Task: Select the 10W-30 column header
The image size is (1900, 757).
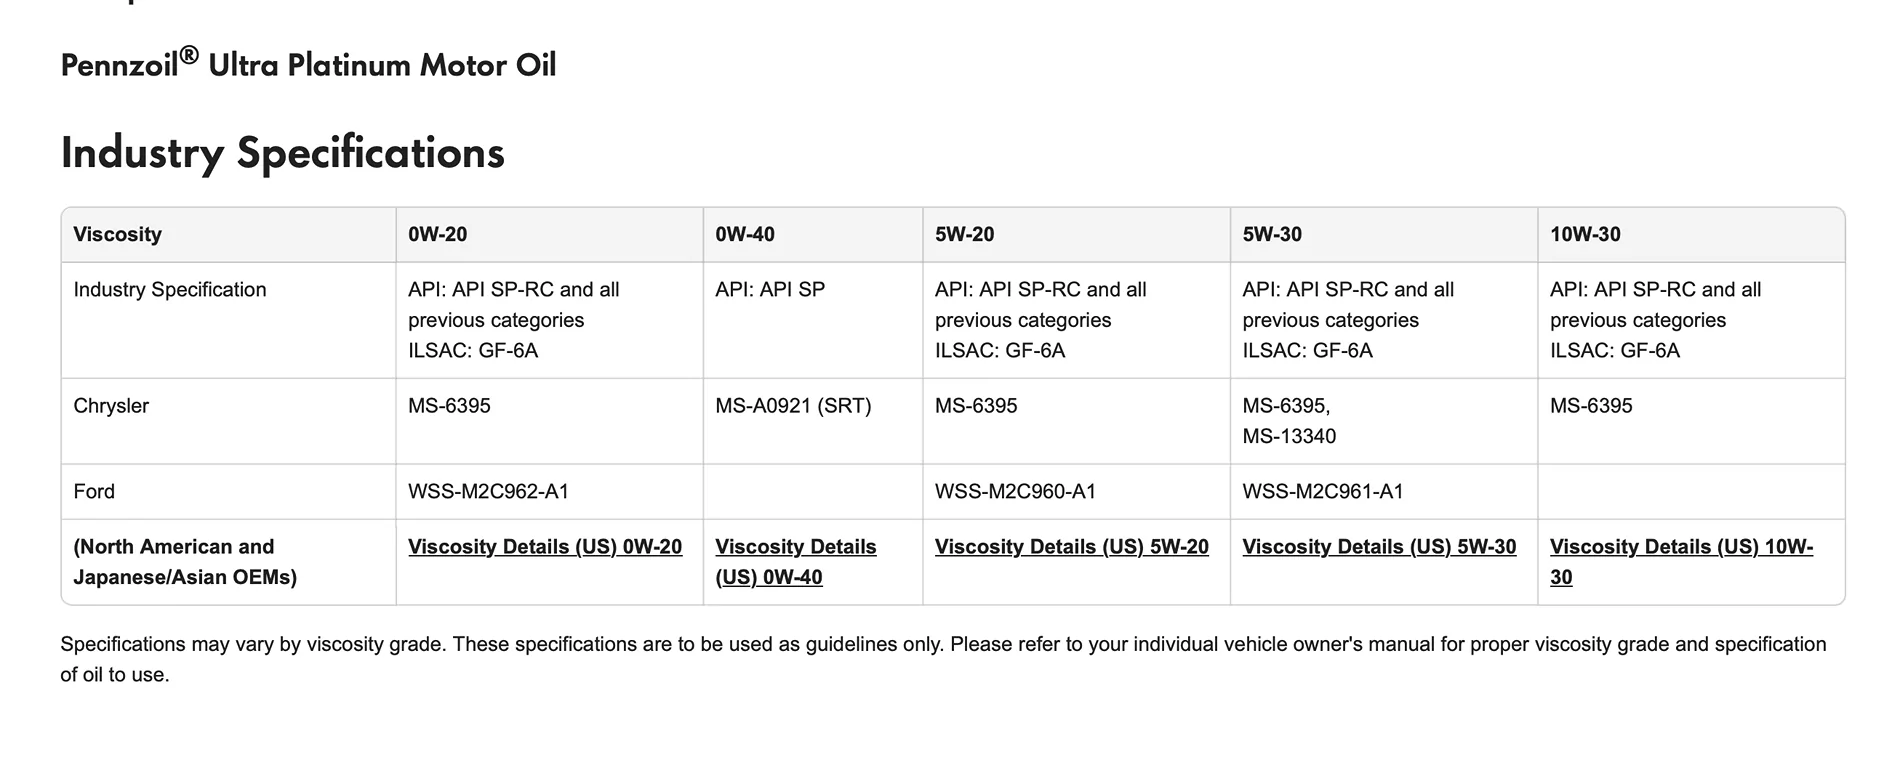Action: coord(1691,235)
